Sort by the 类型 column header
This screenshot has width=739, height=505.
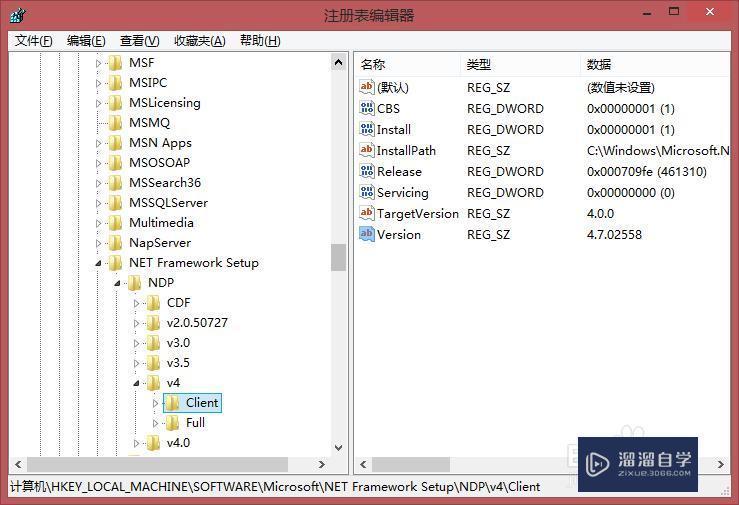coord(520,65)
